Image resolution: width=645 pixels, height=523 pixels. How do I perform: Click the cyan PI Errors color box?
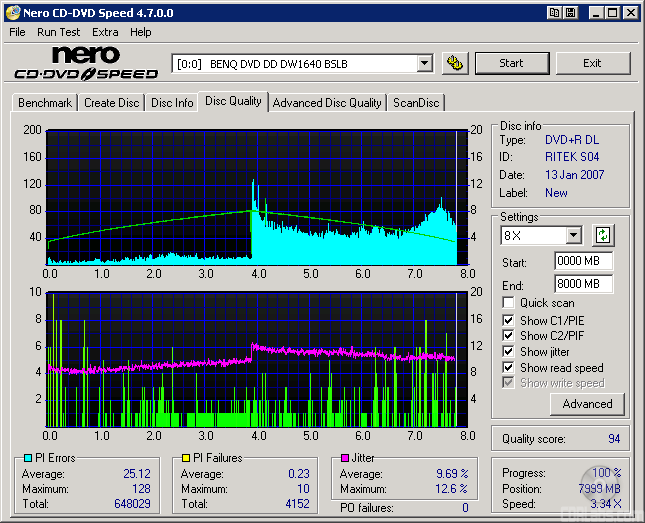26,459
